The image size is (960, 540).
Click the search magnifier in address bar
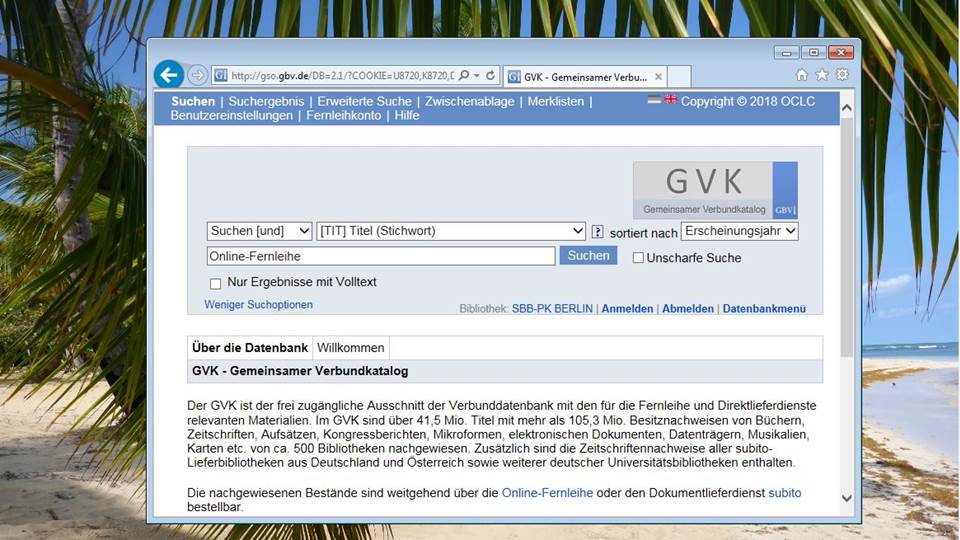point(464,75)
